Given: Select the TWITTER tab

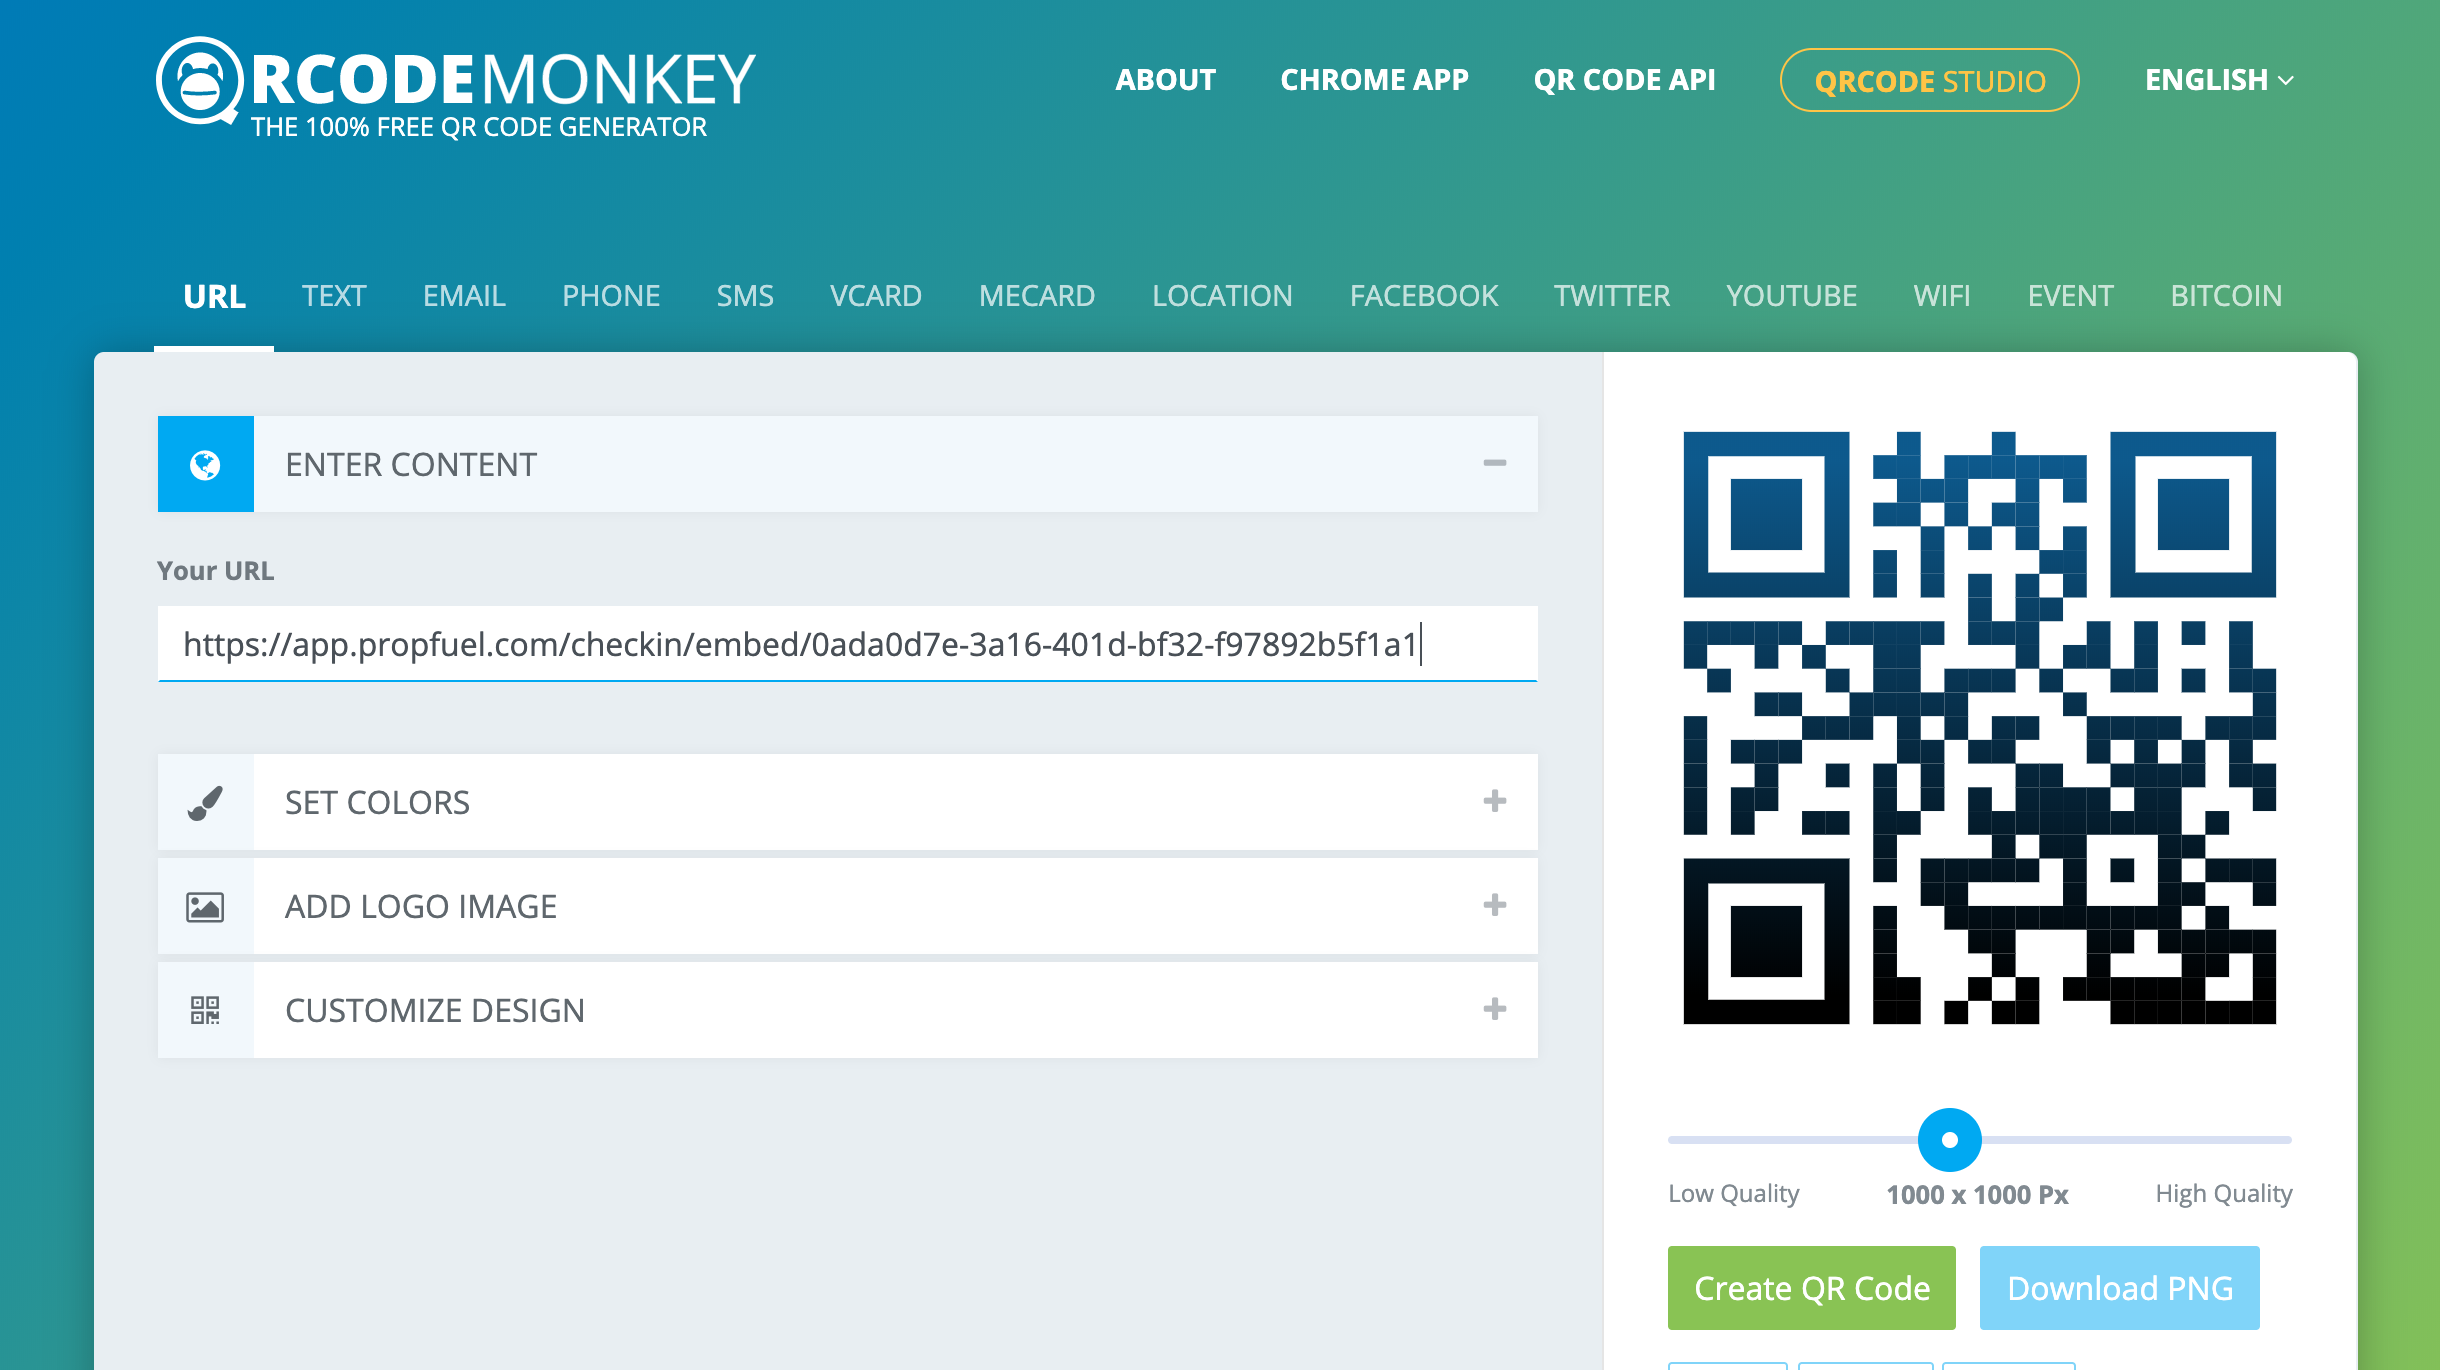Looking at the screenshot, I should 1612,296.
